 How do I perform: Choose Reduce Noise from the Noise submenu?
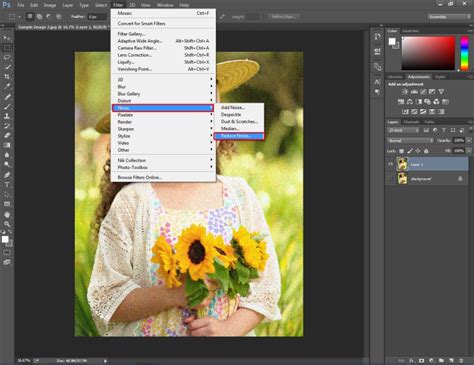[x=239, y=136]
